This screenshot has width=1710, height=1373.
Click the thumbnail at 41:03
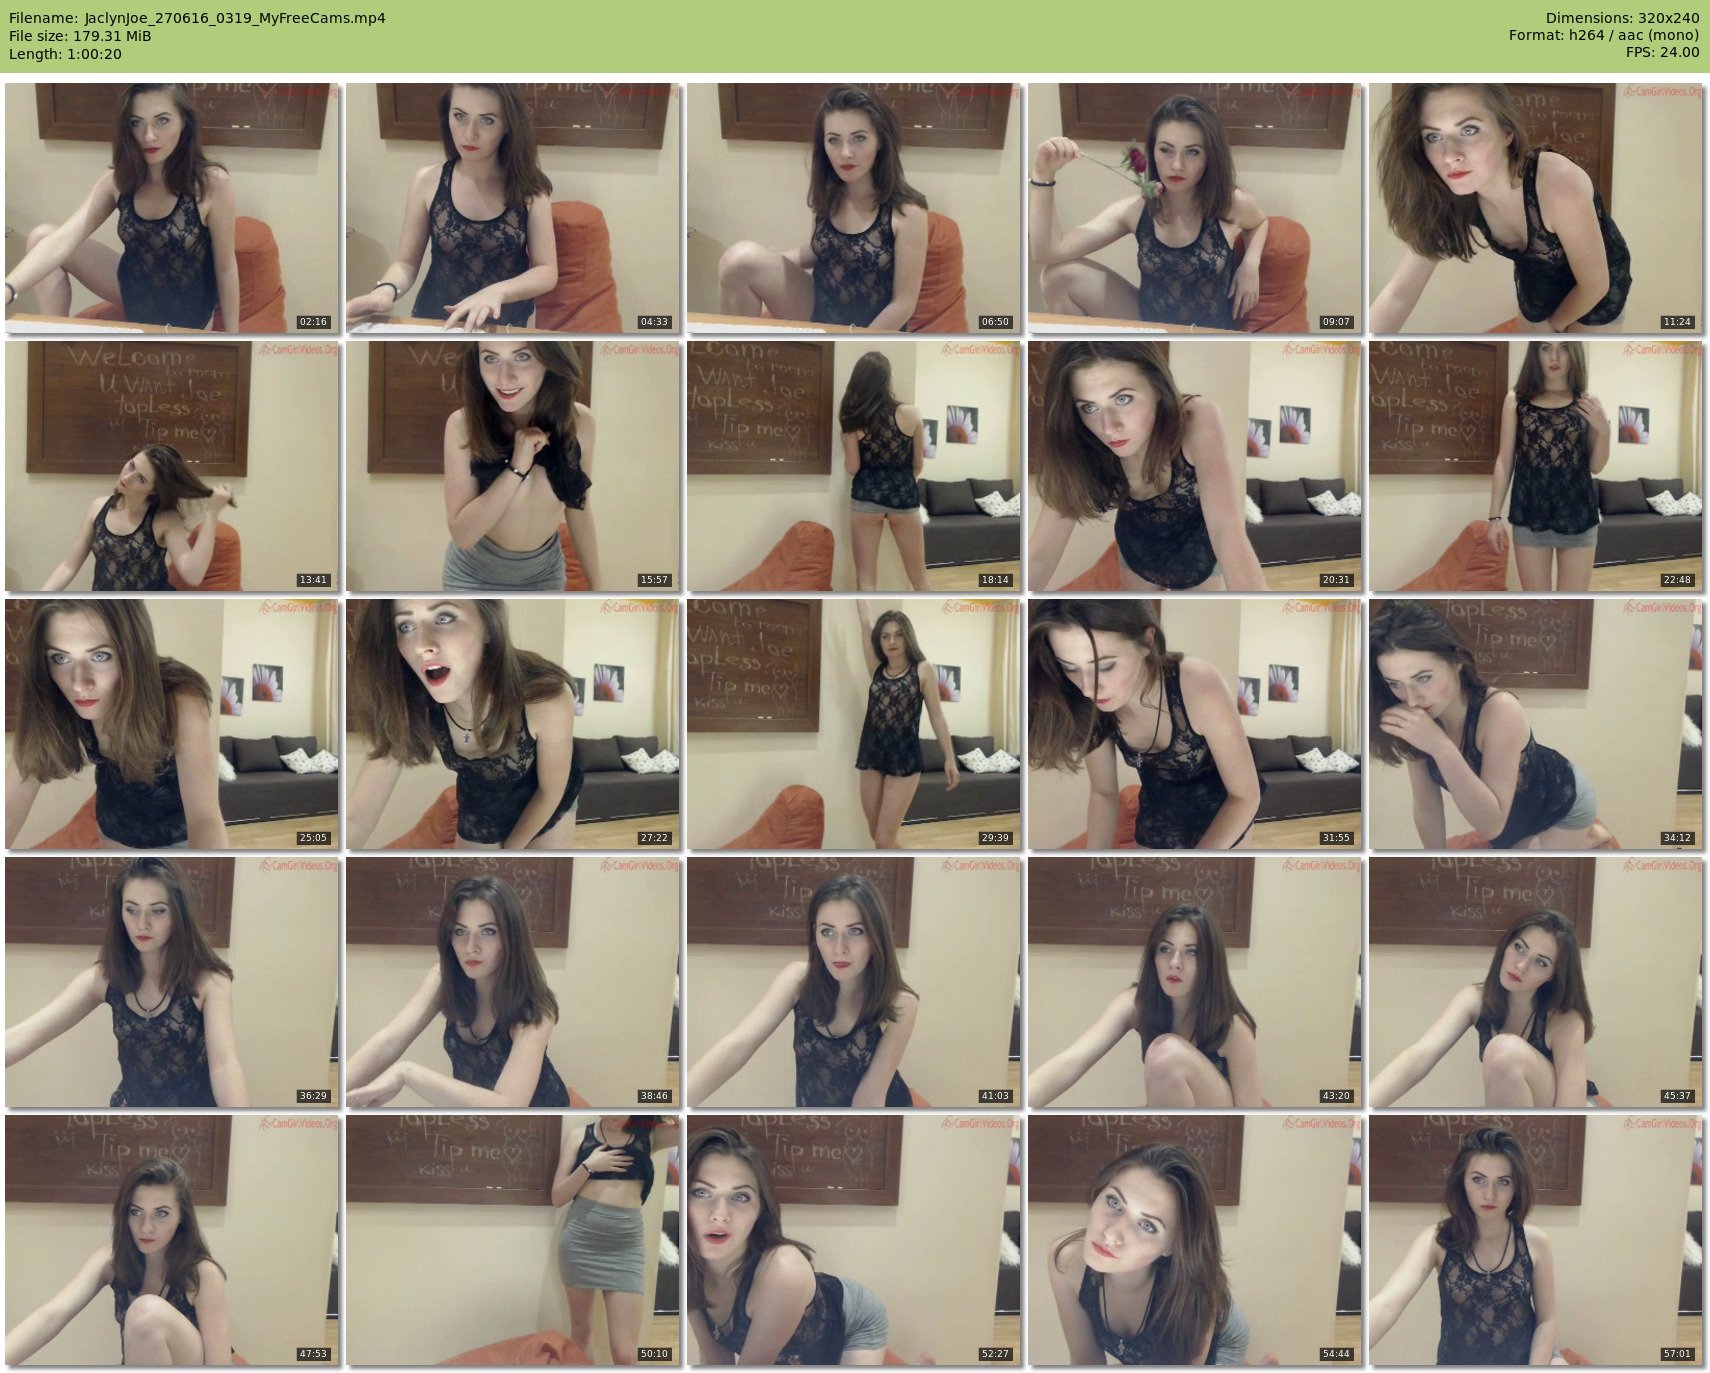[x=854, y=982]
